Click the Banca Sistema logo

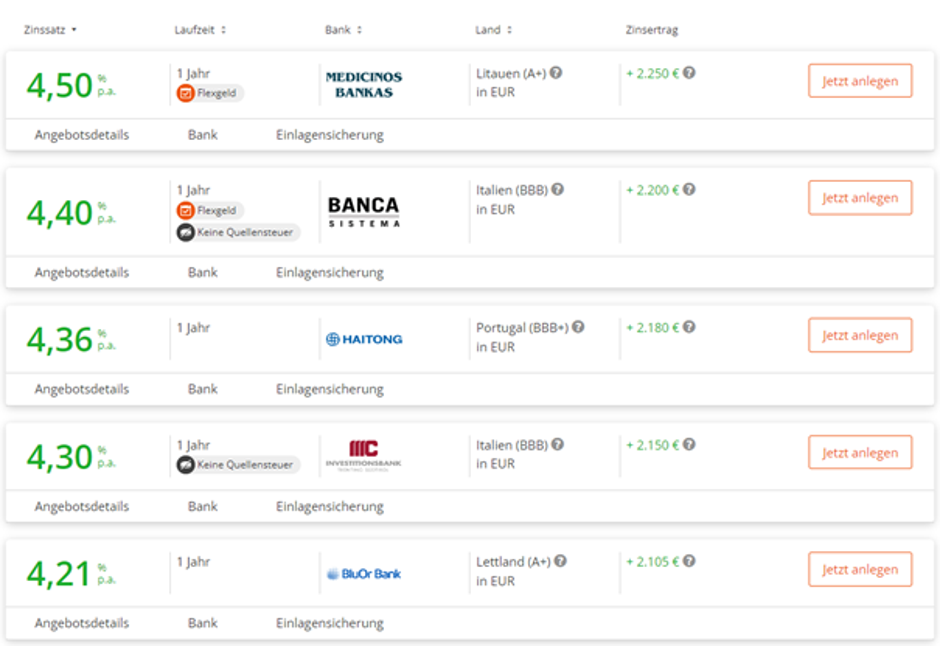[x=364, y=211]
